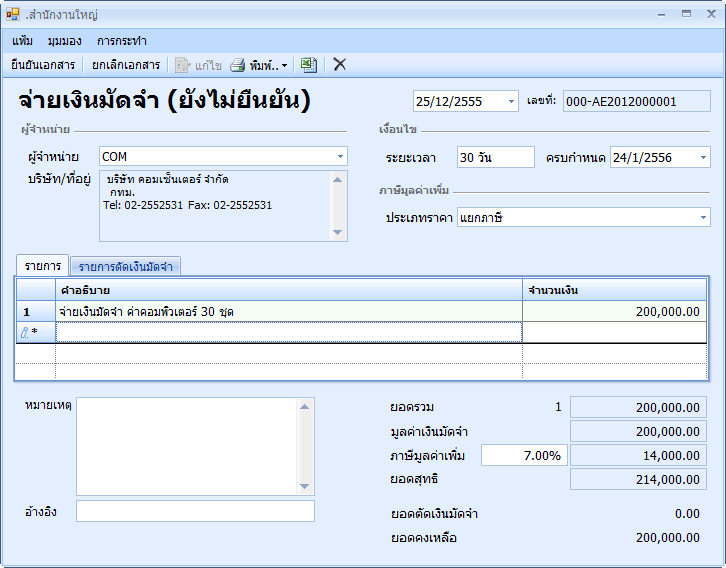
Task: Open the print options dropdown arrow
Action: (x=285, y=66)
